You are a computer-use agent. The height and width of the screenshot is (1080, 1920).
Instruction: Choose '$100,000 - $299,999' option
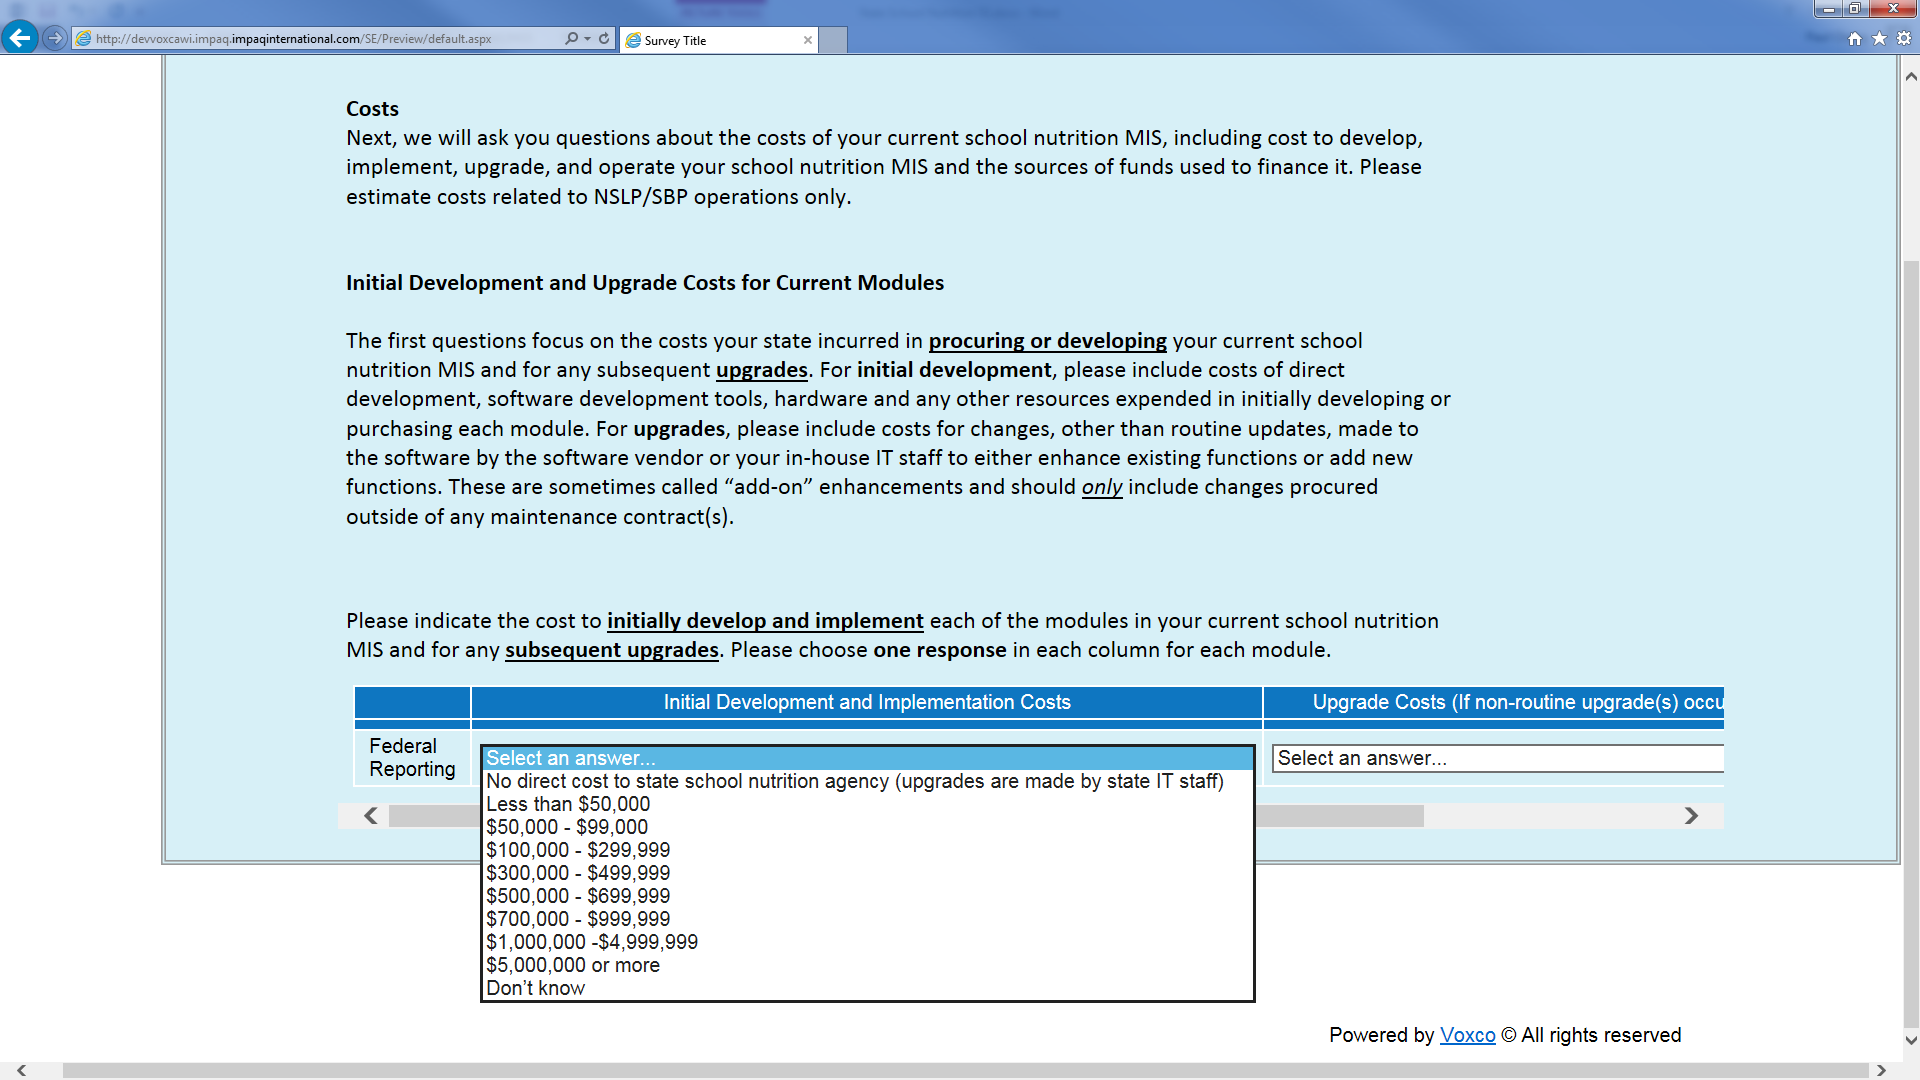tap(578, 850)
